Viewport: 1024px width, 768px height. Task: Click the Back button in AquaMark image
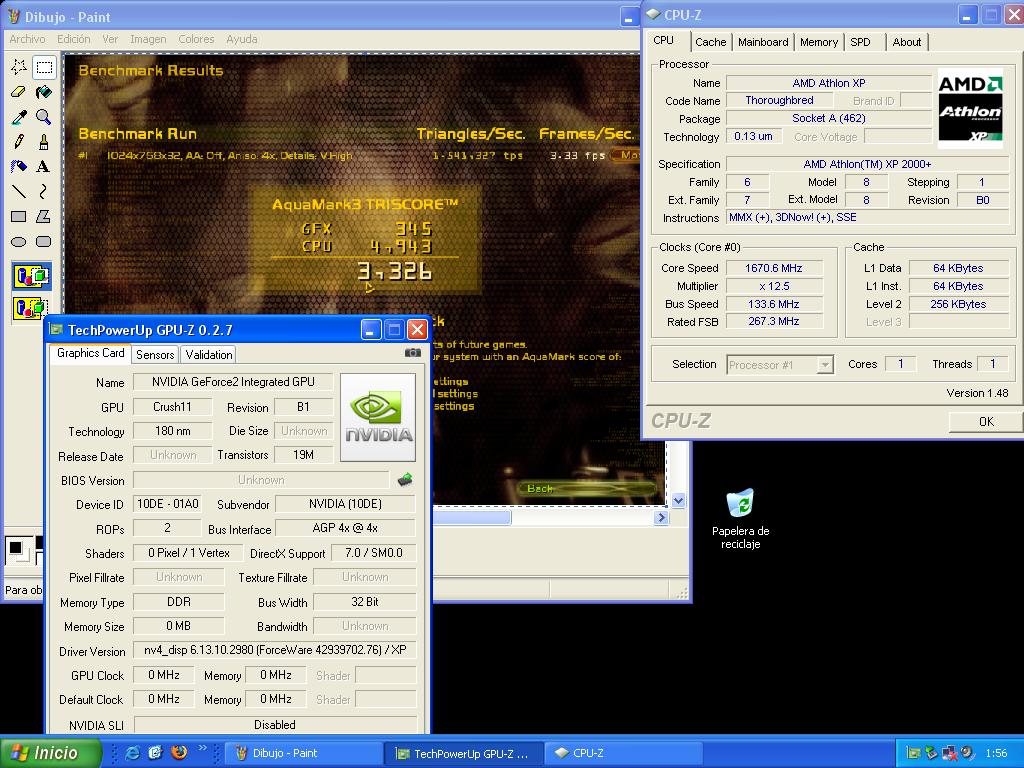pyautogui.click(x=588, y=488)
